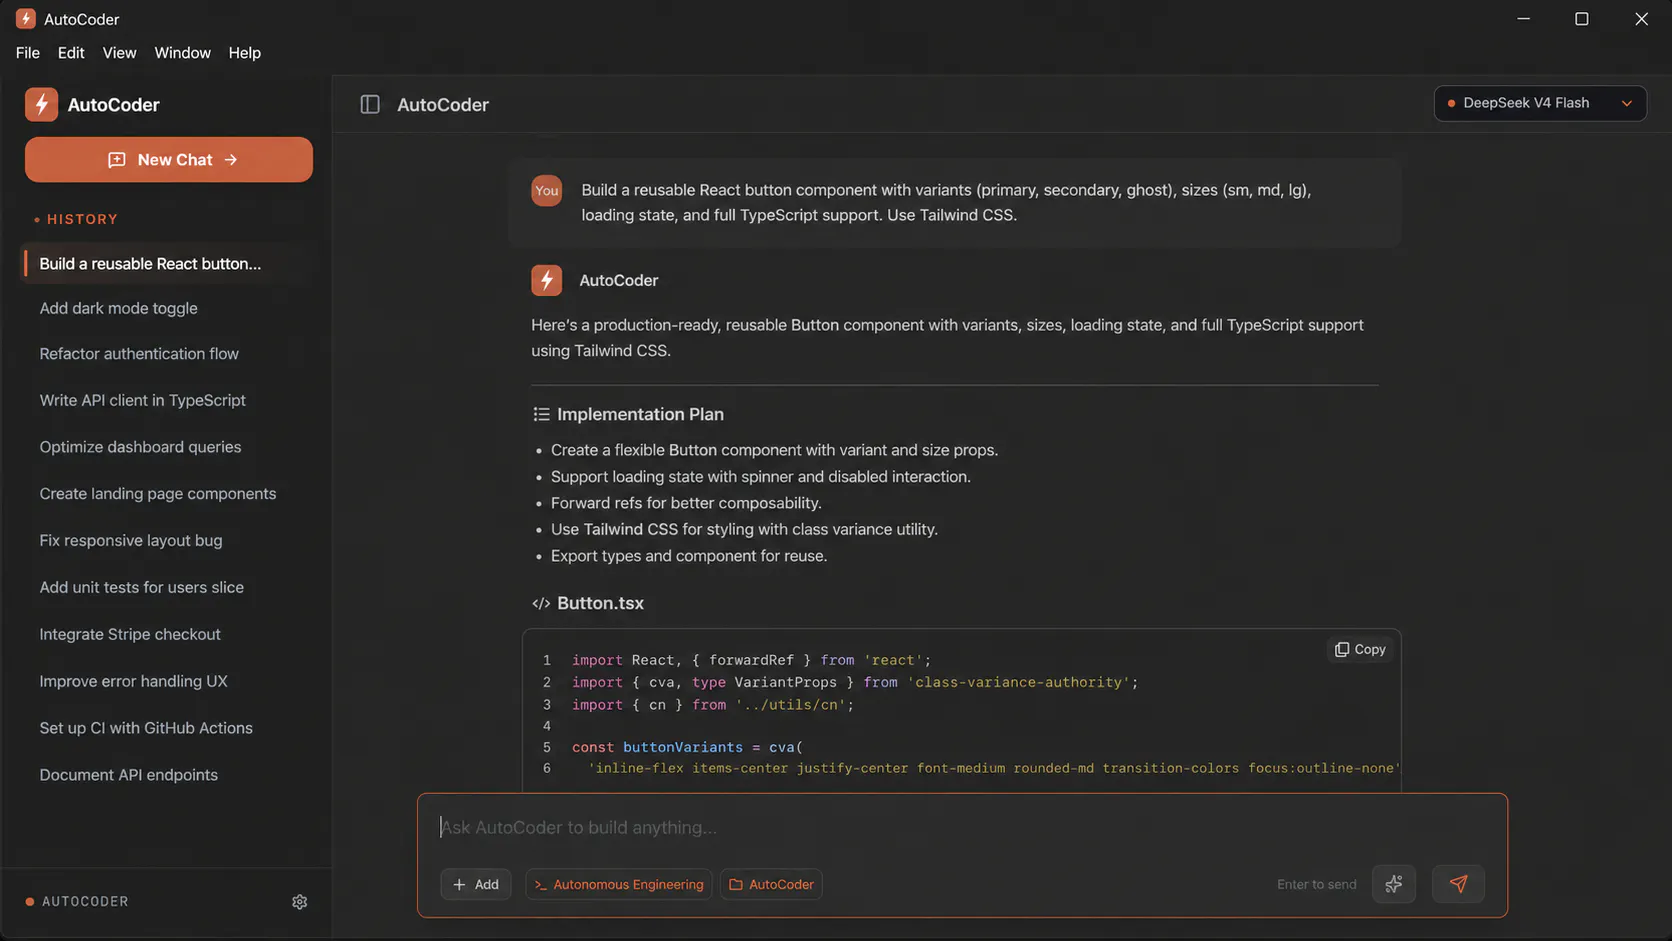The image size is (1672, 941).
Task: Click the HISTORY section label
Action: coord(82,219)
